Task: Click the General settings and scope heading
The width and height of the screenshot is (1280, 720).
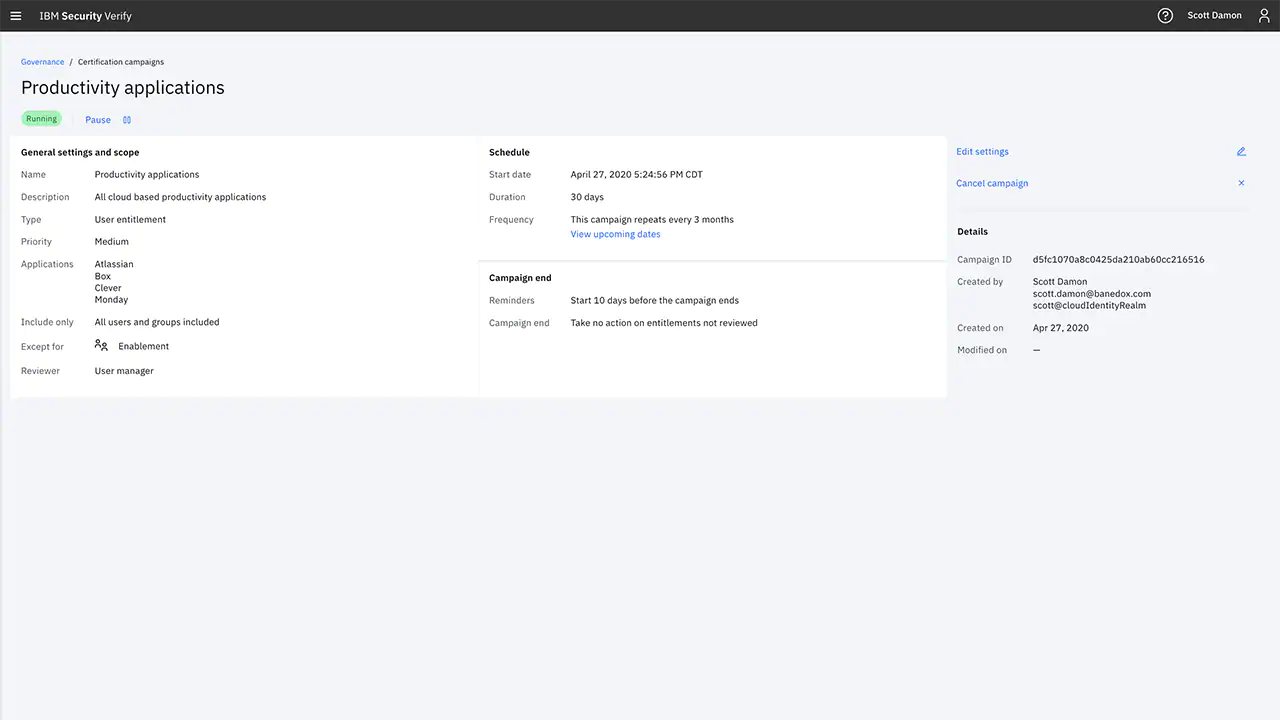Action: click(x=80, y=153)
